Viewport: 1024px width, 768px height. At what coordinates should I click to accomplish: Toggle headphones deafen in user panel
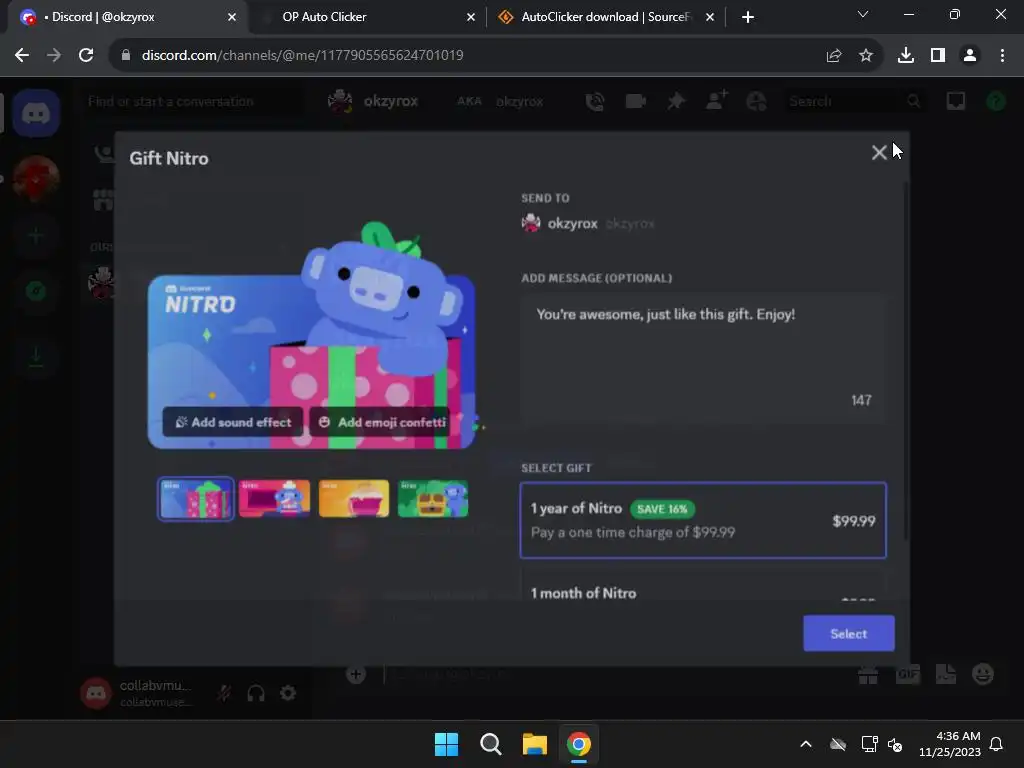point(256,693)
